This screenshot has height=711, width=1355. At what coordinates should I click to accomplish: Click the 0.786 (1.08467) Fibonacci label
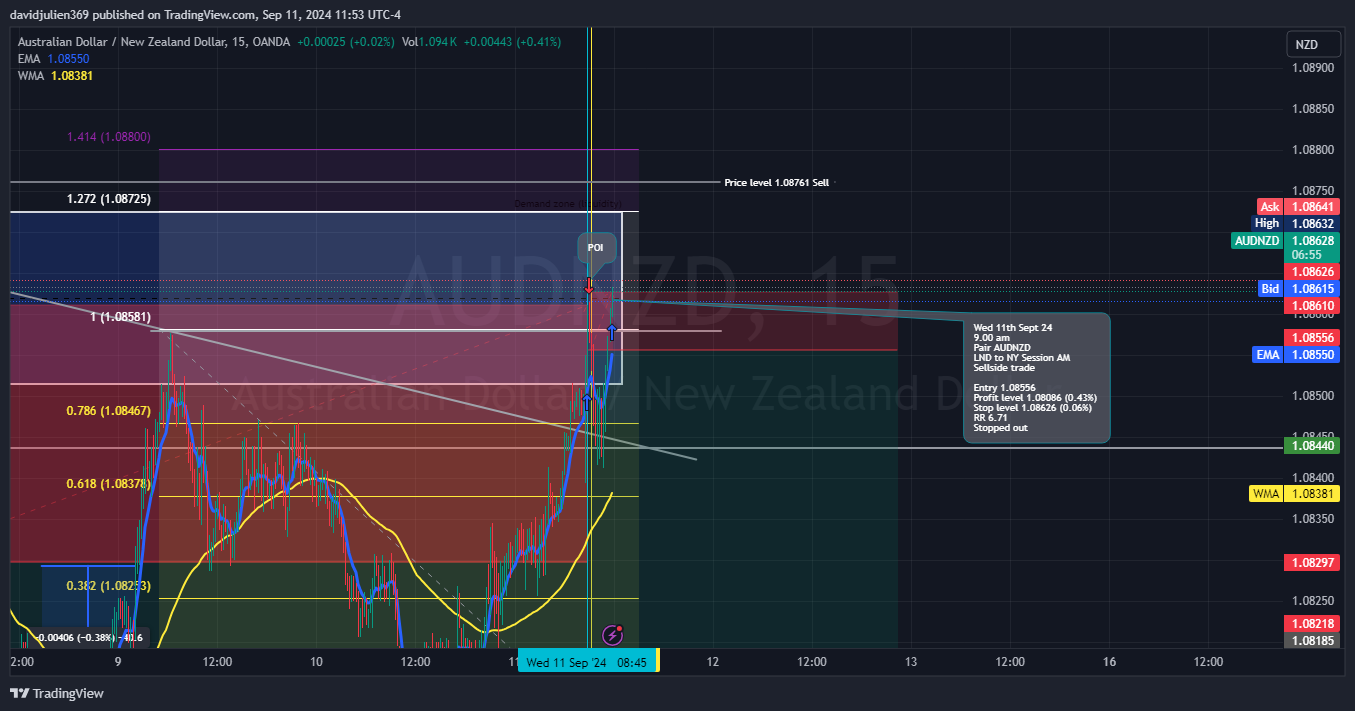pyautogui.click(x=109, y=411)
